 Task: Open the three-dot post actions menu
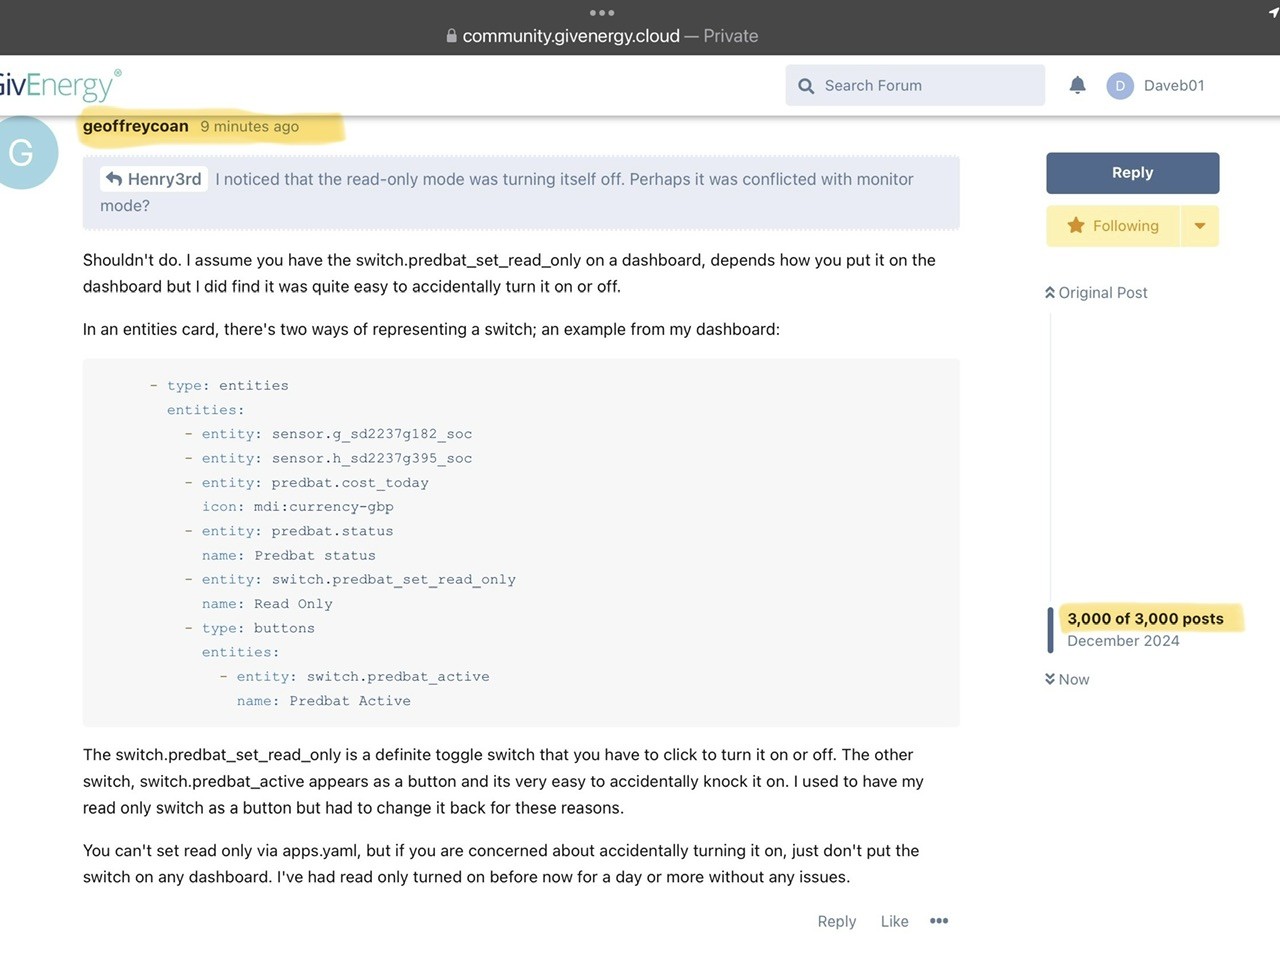pos(939,921)
